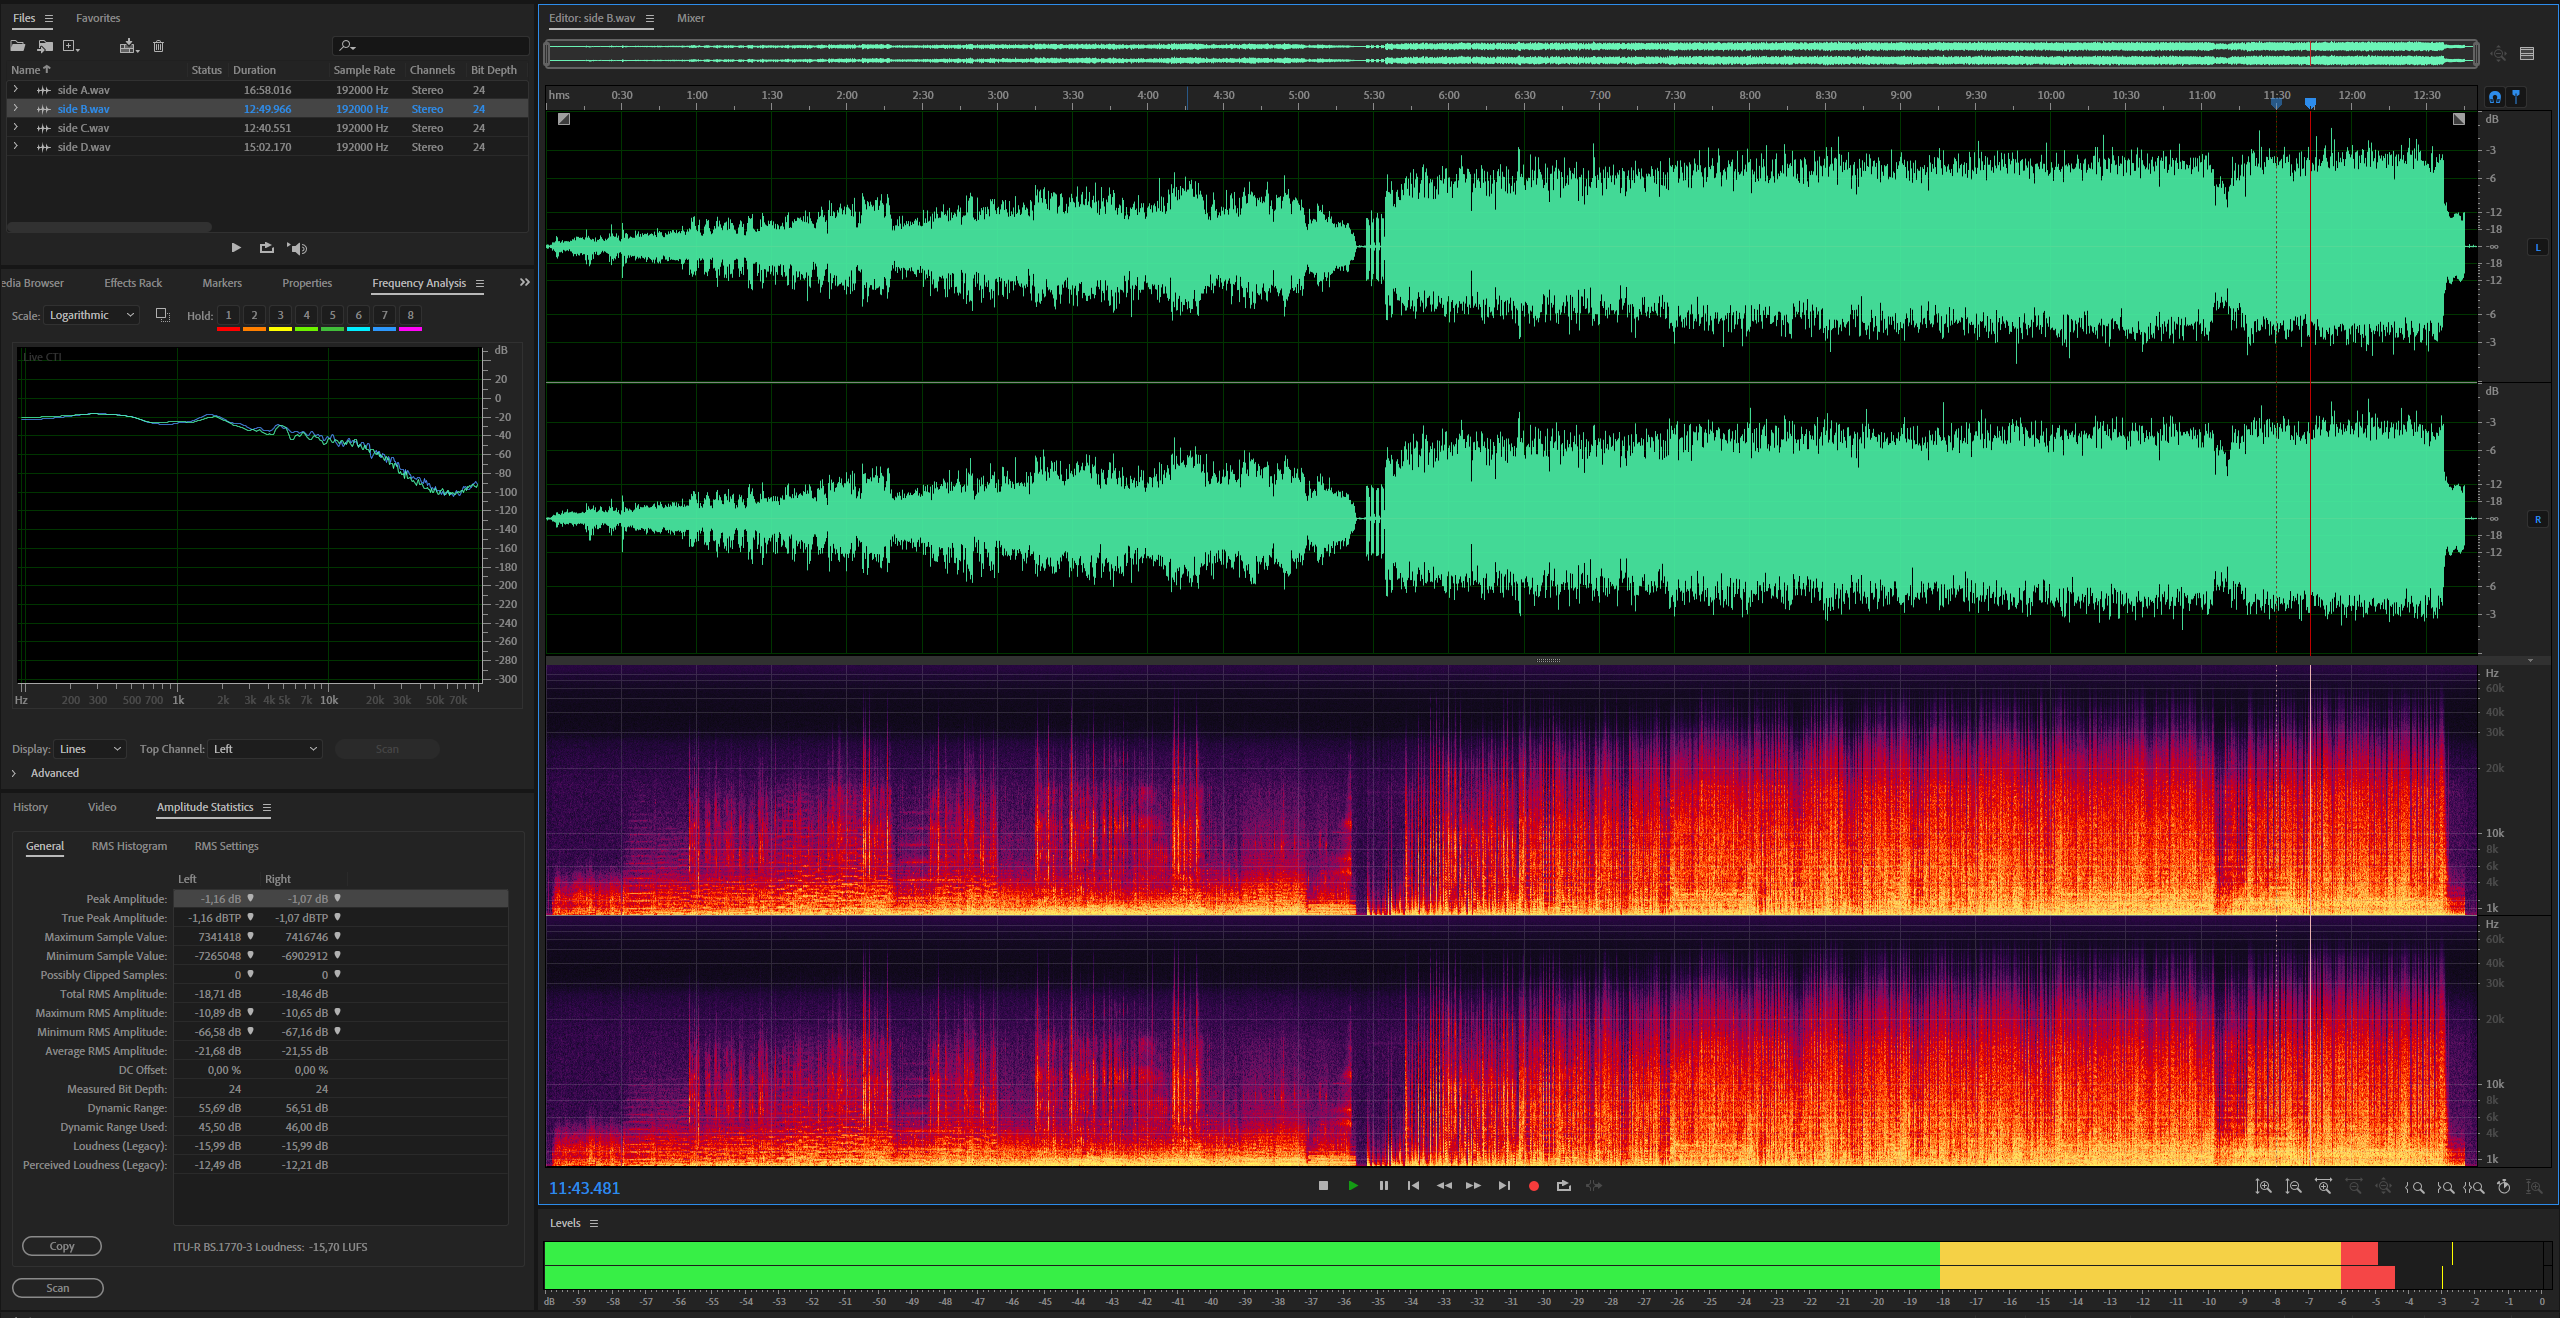
Task: Play preview in the Files panel
Action: (236, 248)
